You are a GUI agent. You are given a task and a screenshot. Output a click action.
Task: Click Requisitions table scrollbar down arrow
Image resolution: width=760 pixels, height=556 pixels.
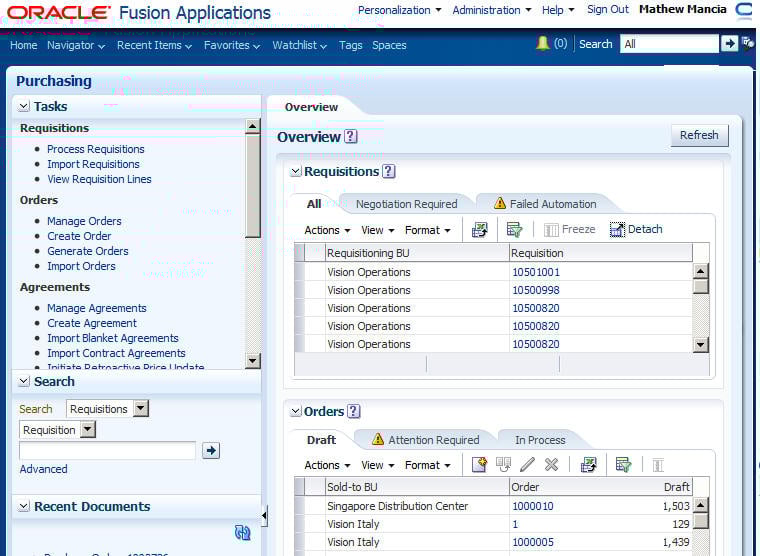click(x=700, y=345)
